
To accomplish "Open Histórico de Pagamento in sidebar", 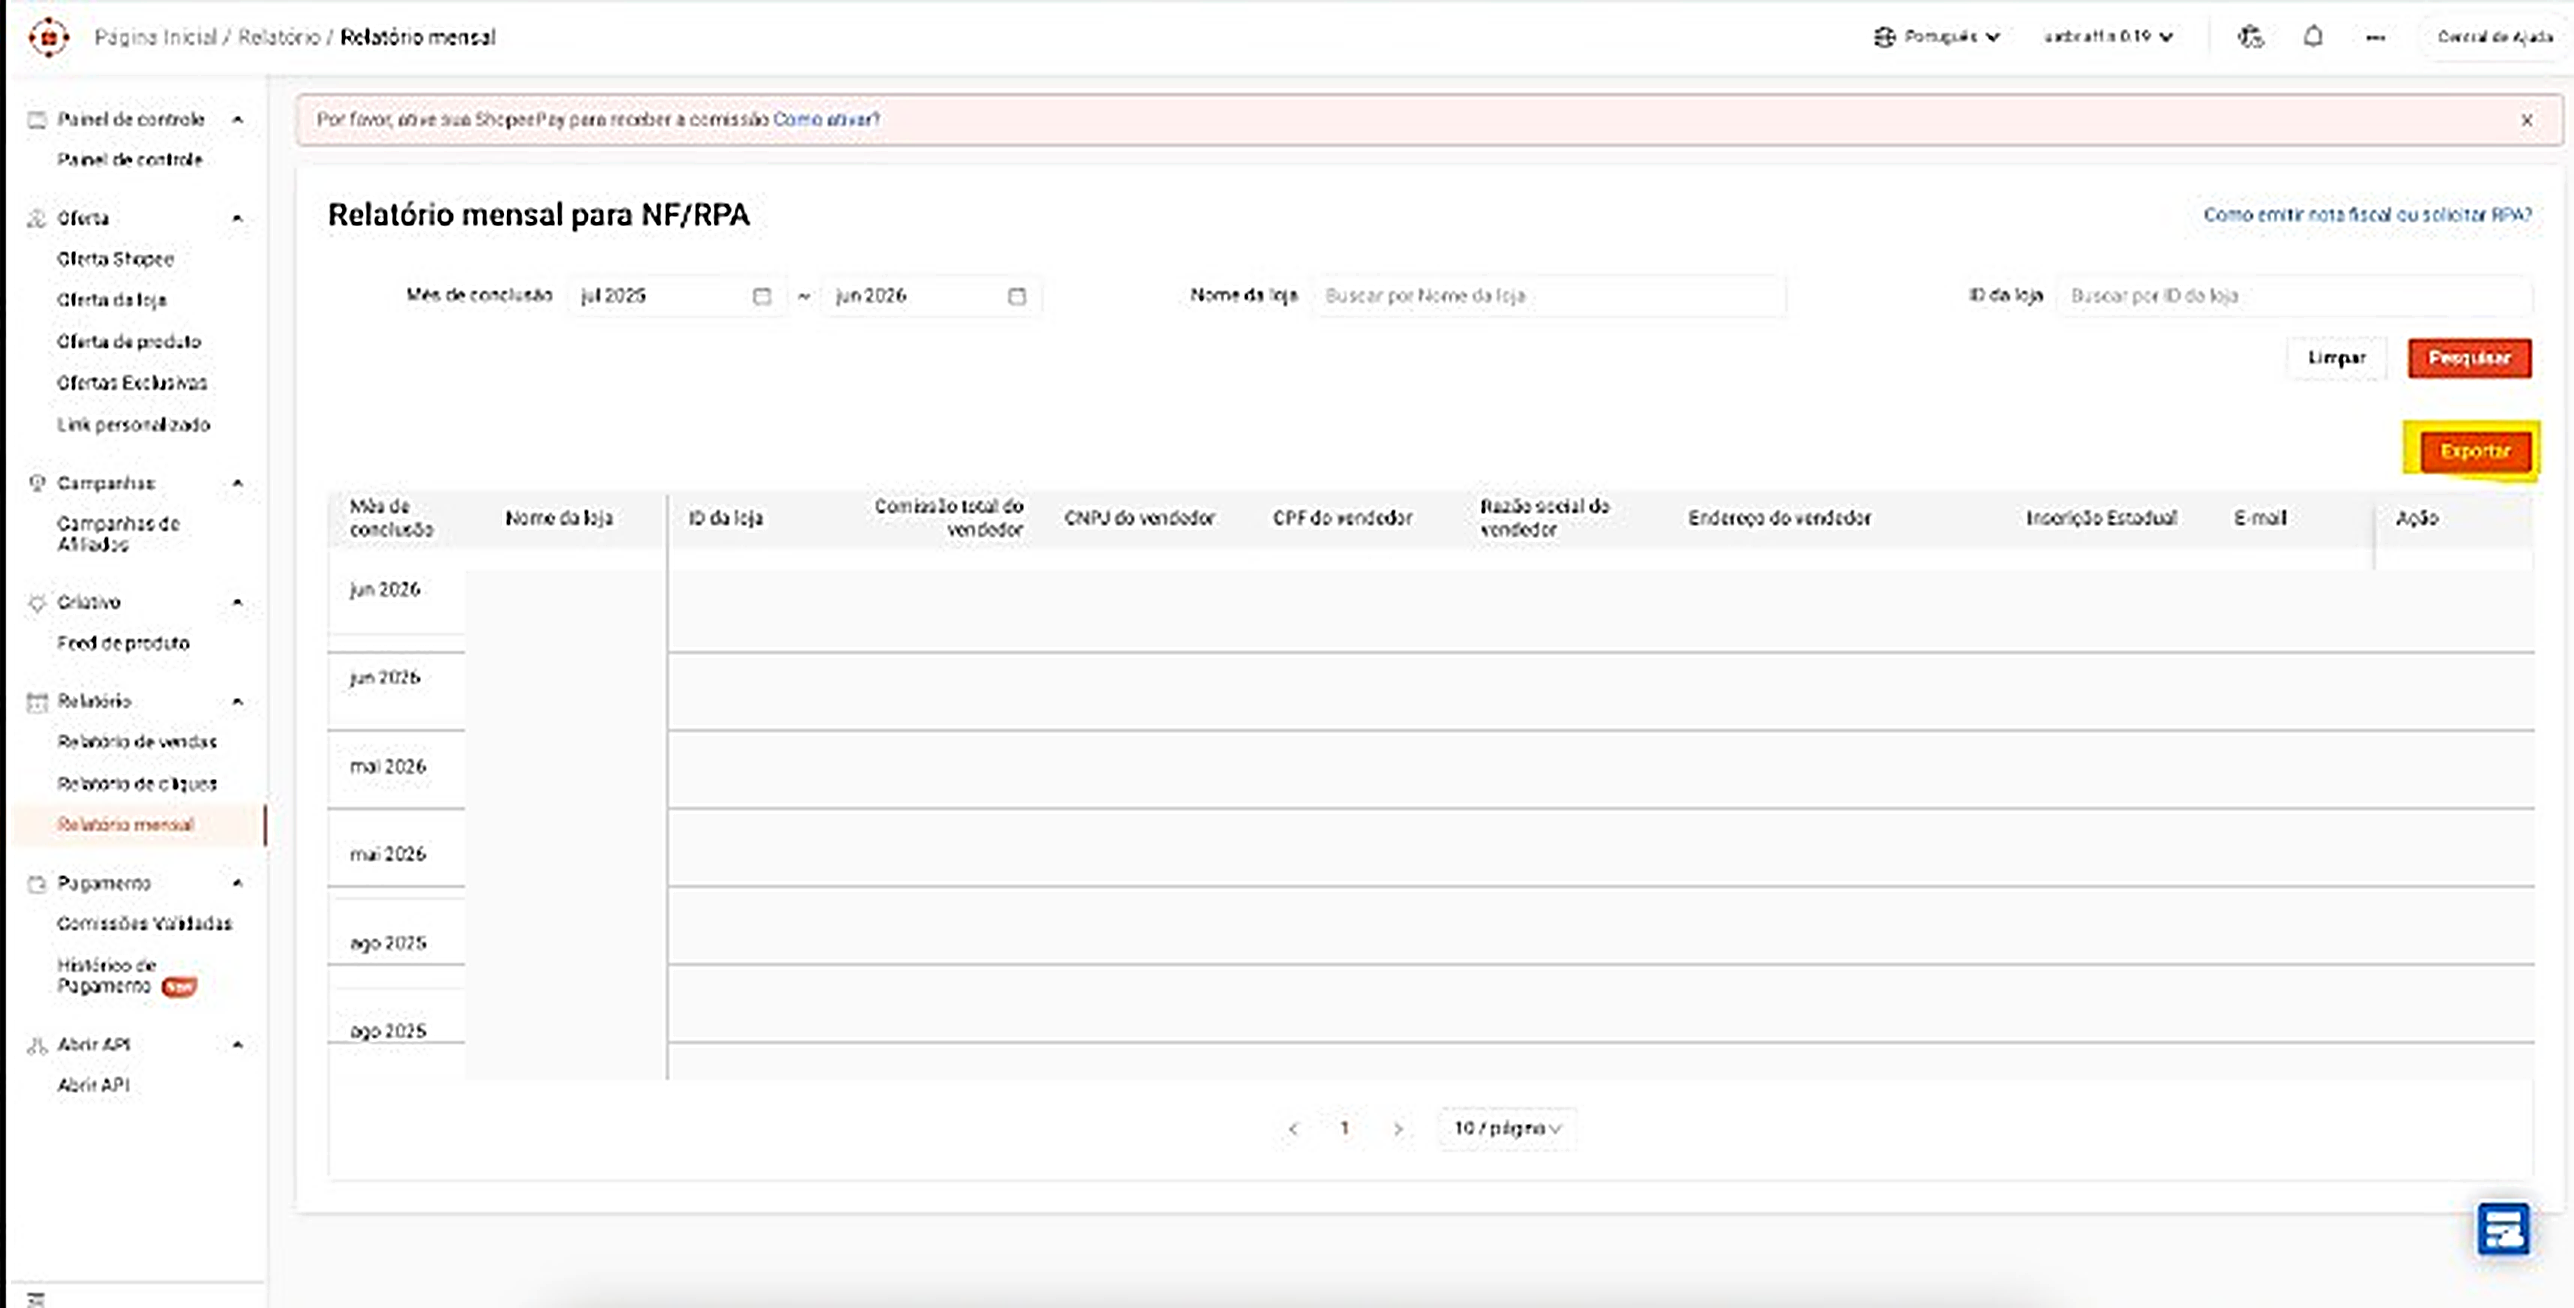I will 126,976.
